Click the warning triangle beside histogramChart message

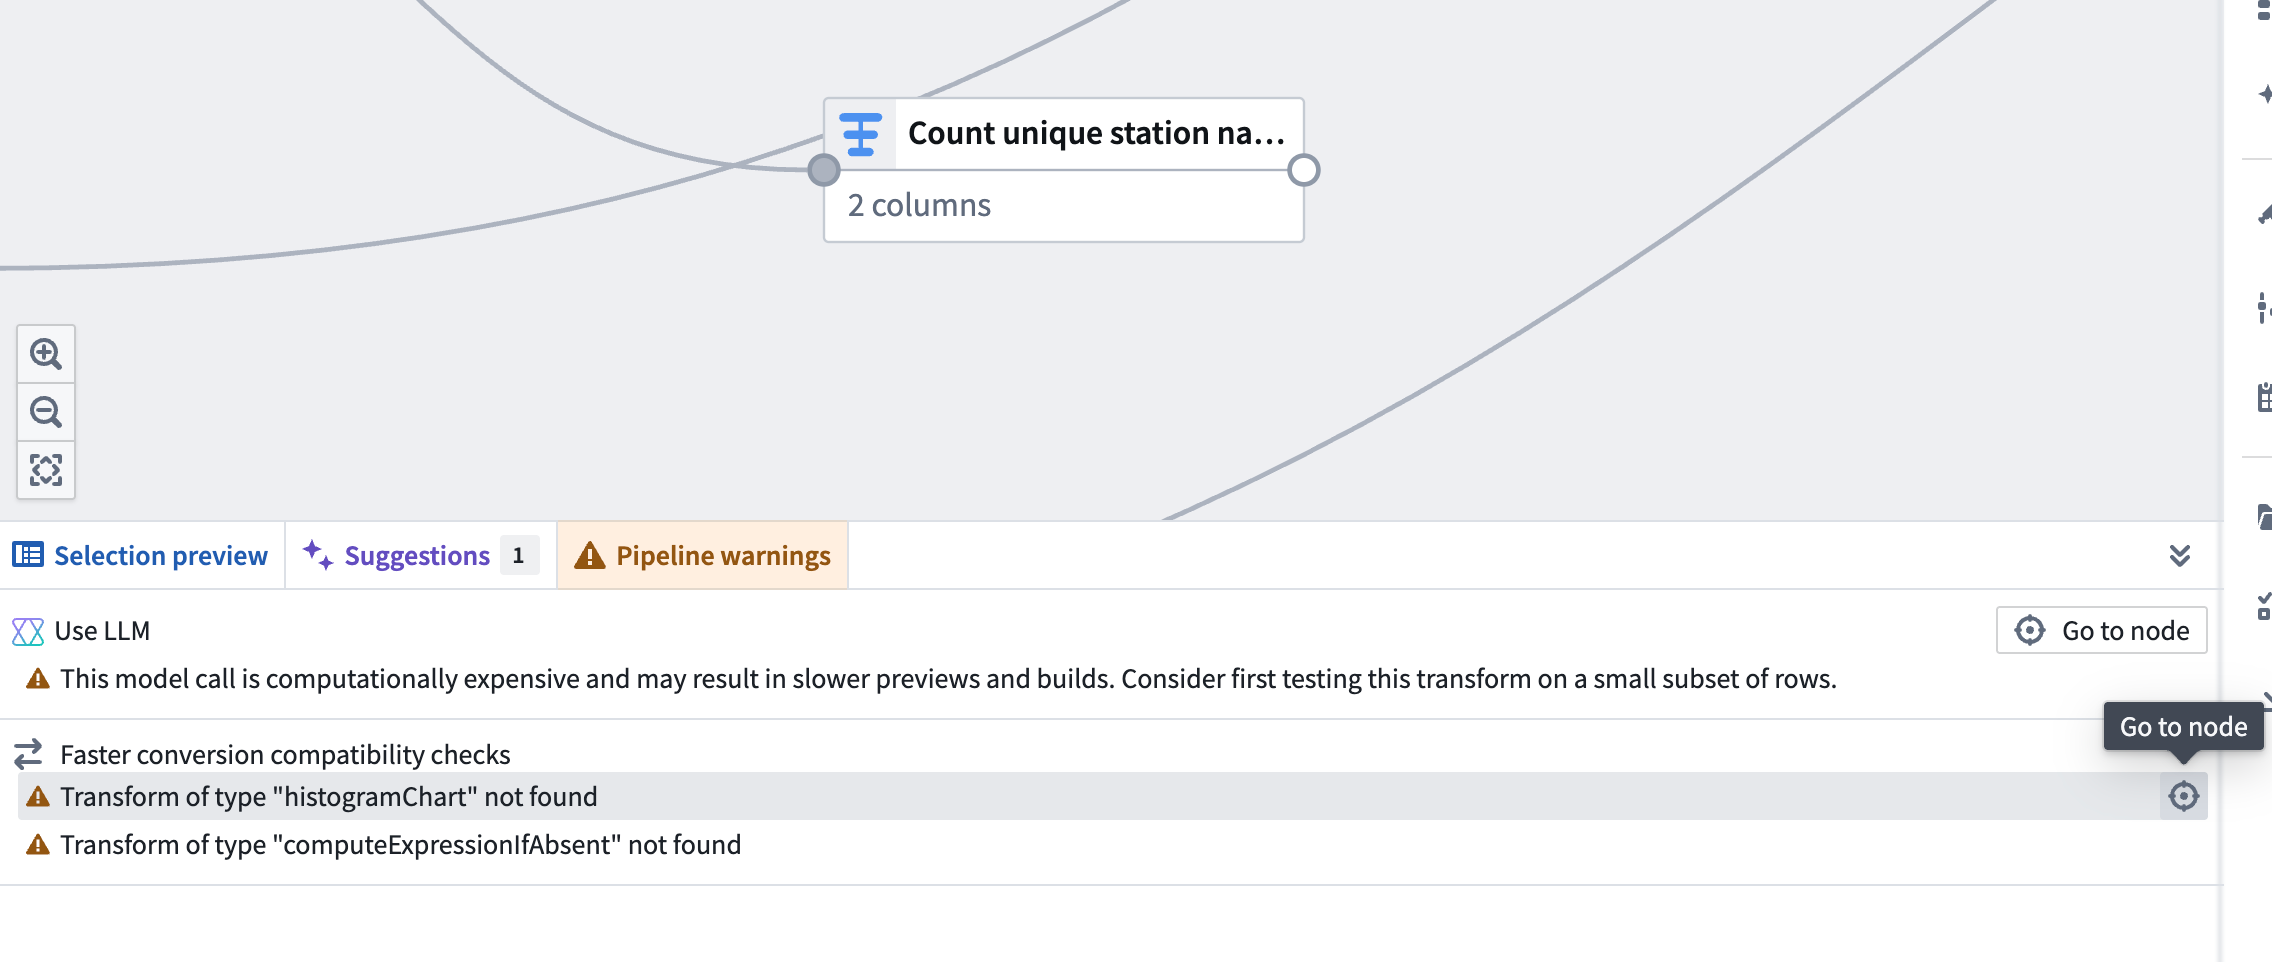pos(37,796)
